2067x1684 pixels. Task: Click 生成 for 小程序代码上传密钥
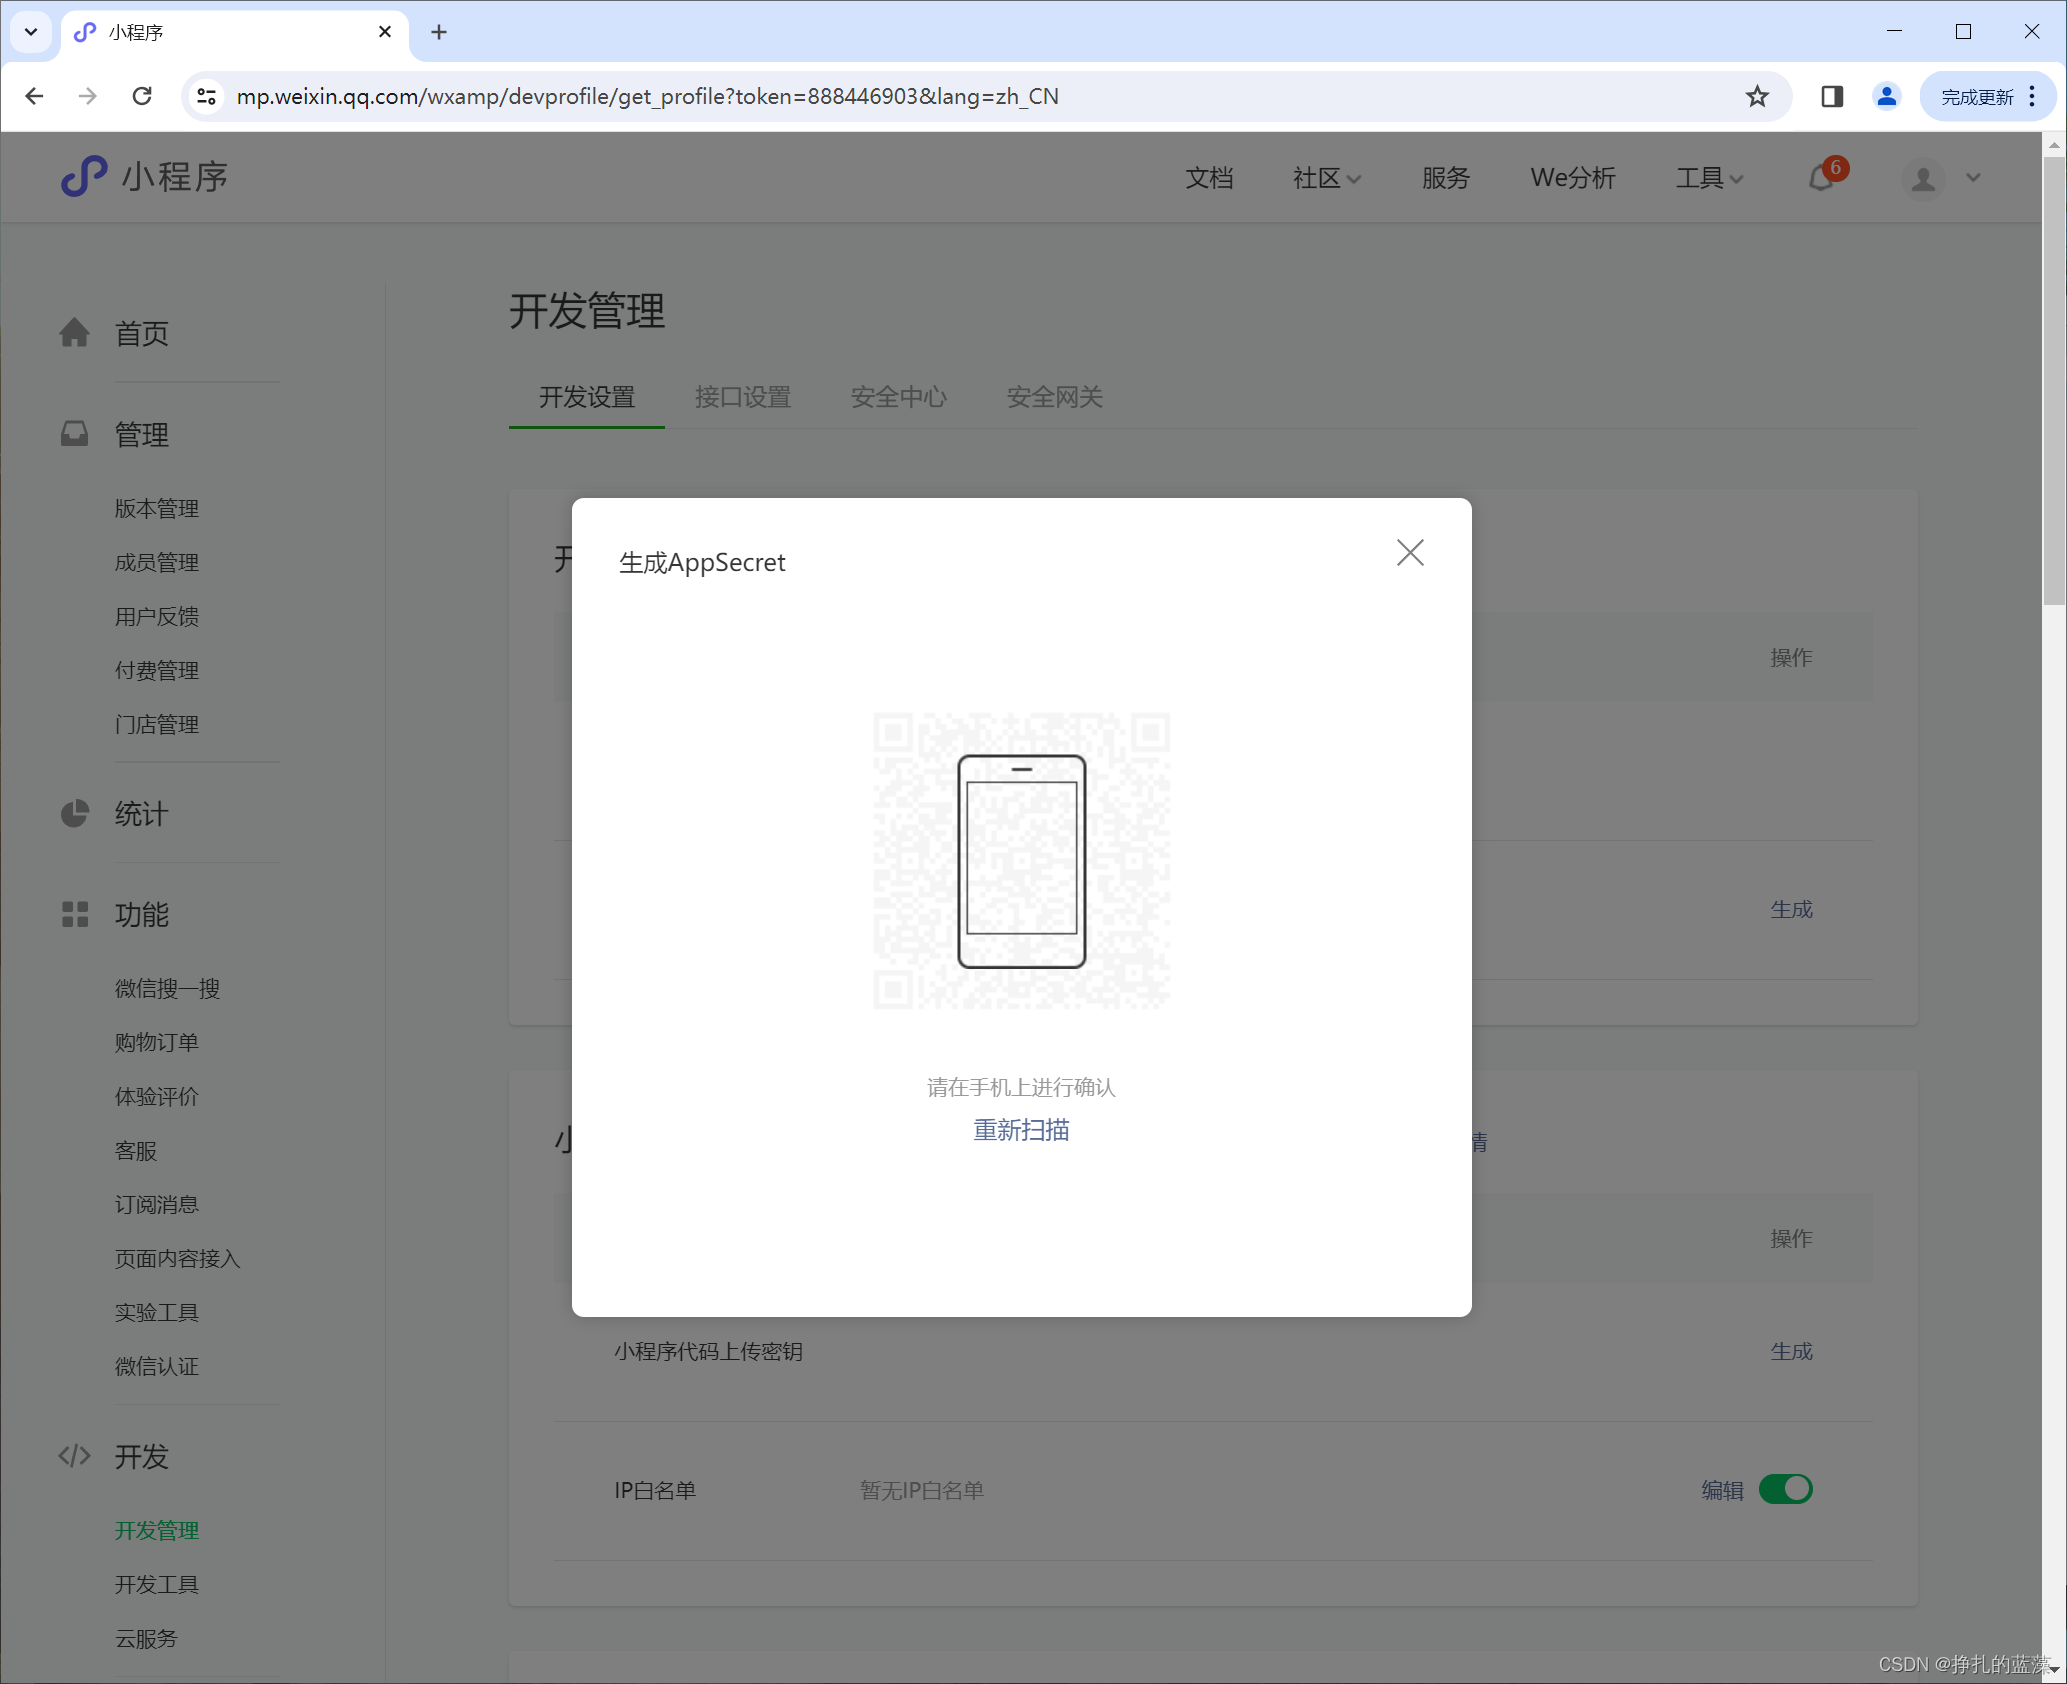pyautogui.click(x=1790, y=1351)
